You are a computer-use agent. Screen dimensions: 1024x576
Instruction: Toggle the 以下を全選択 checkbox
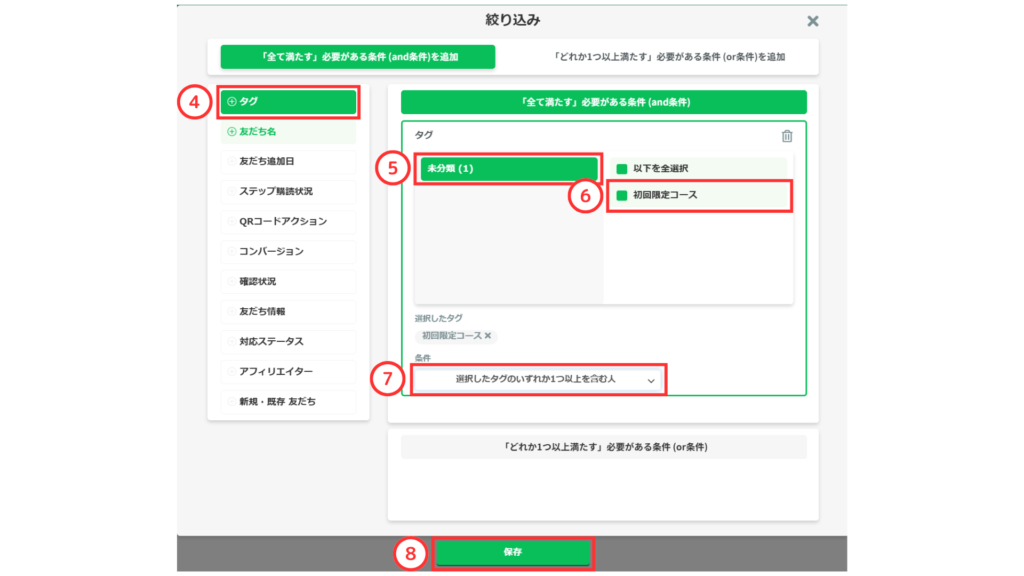point(621,169)
